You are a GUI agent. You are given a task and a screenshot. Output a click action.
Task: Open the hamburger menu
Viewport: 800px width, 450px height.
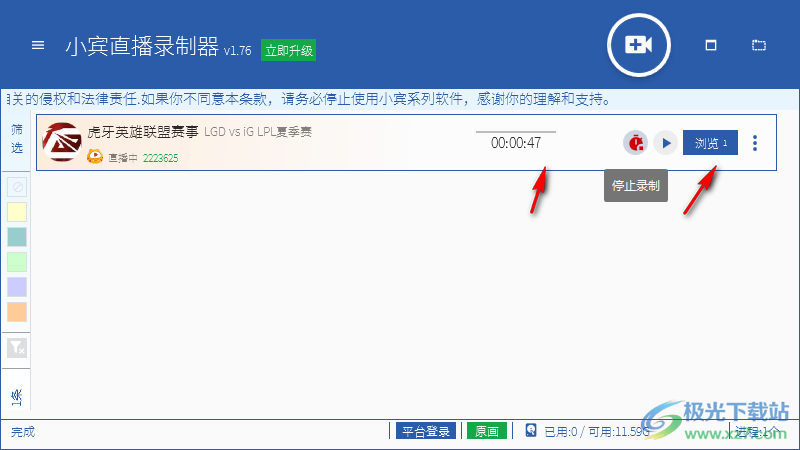38,45
